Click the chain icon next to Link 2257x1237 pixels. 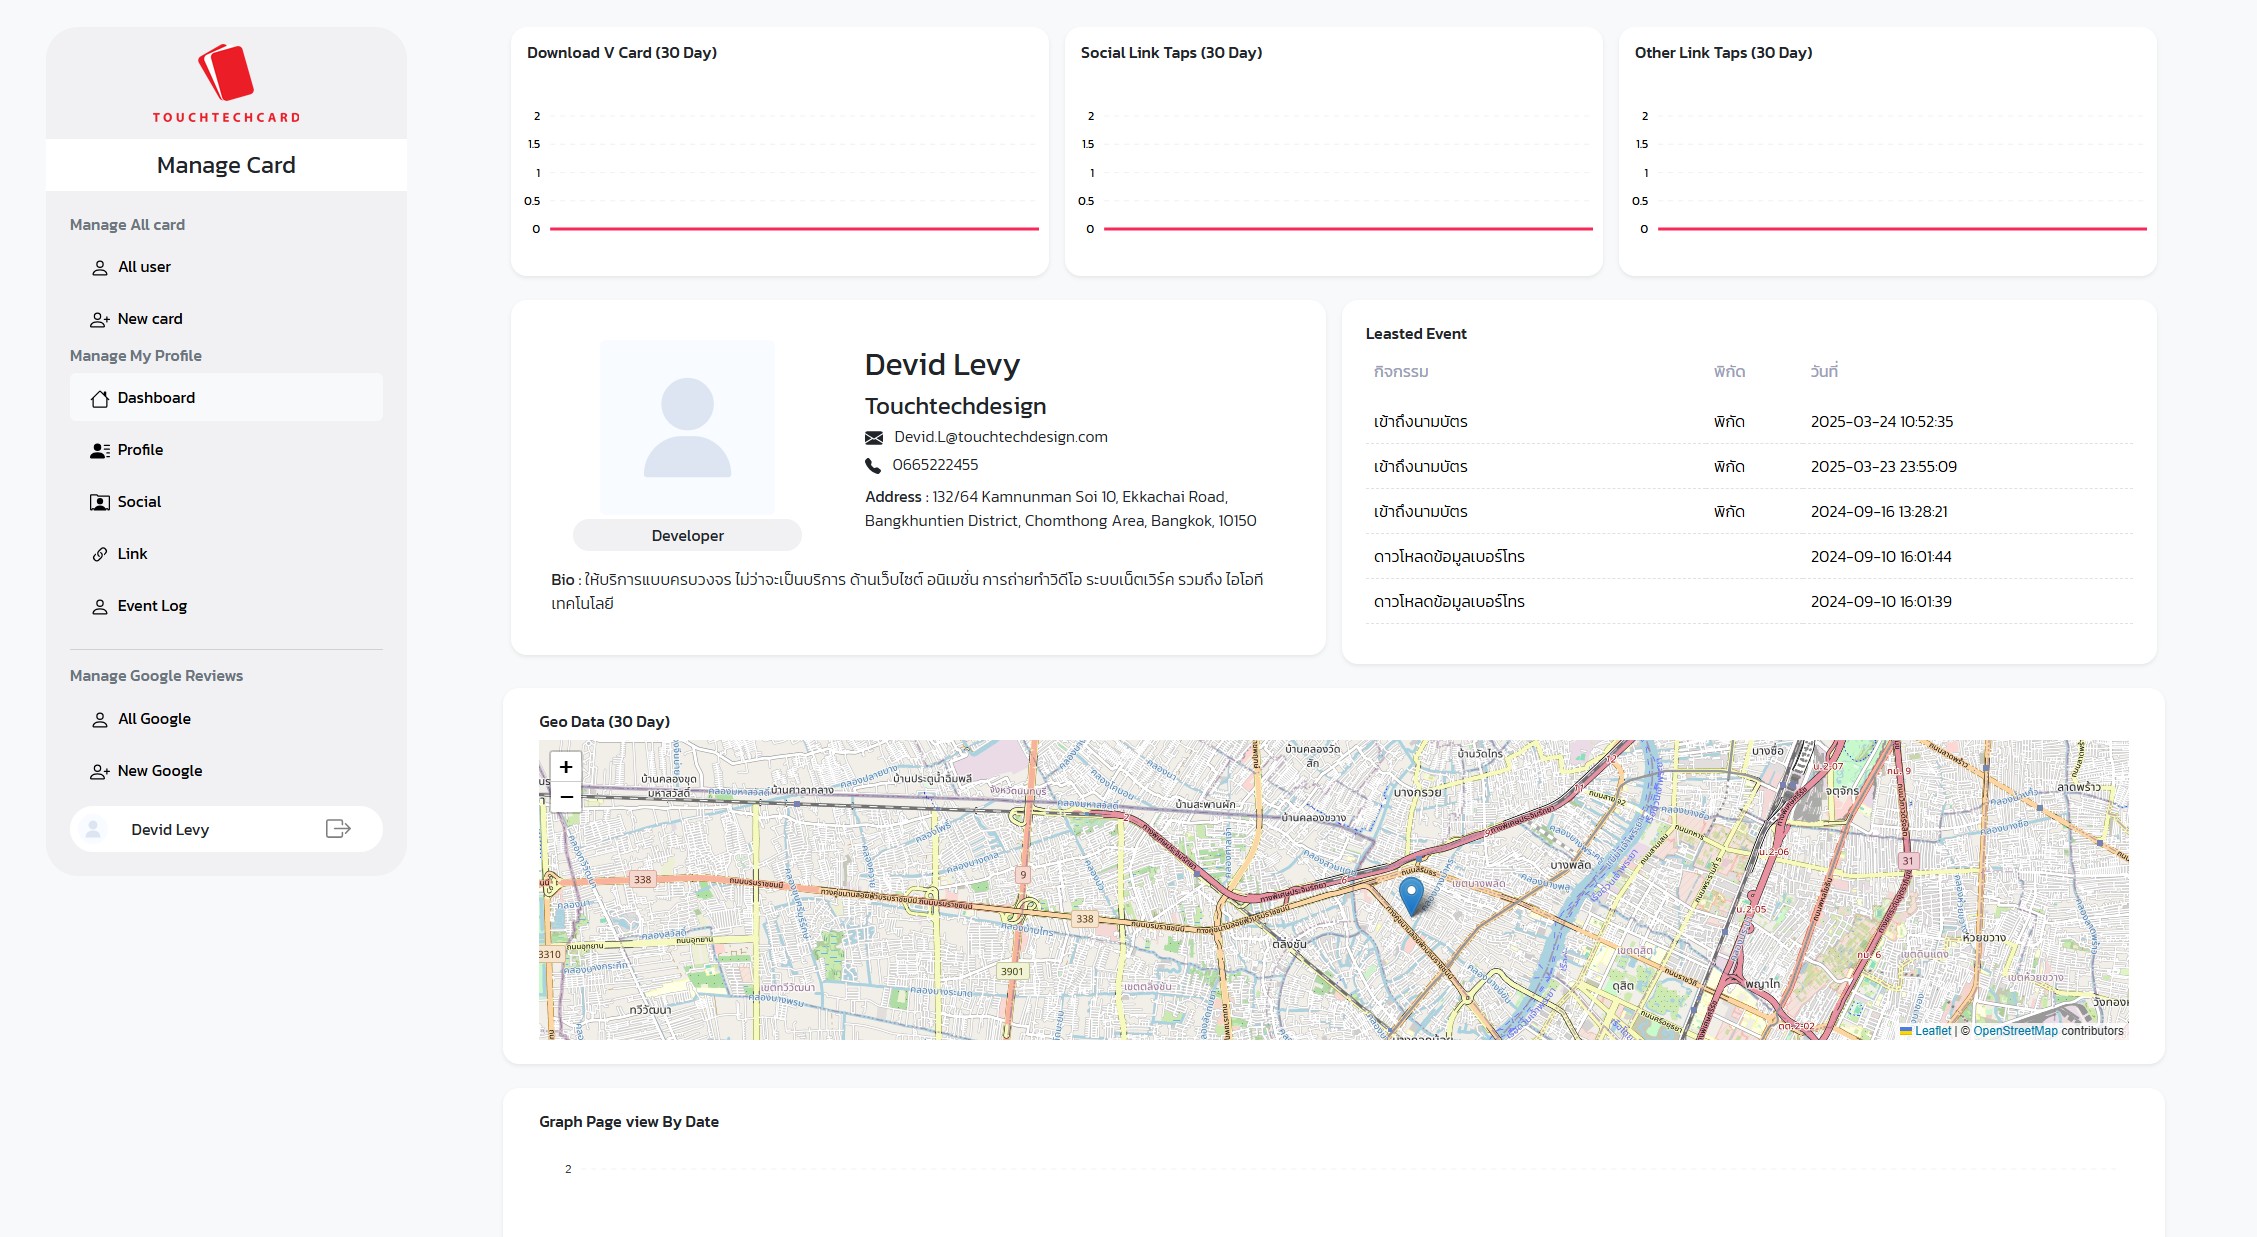pyautogui.click(x=100, y=555)
